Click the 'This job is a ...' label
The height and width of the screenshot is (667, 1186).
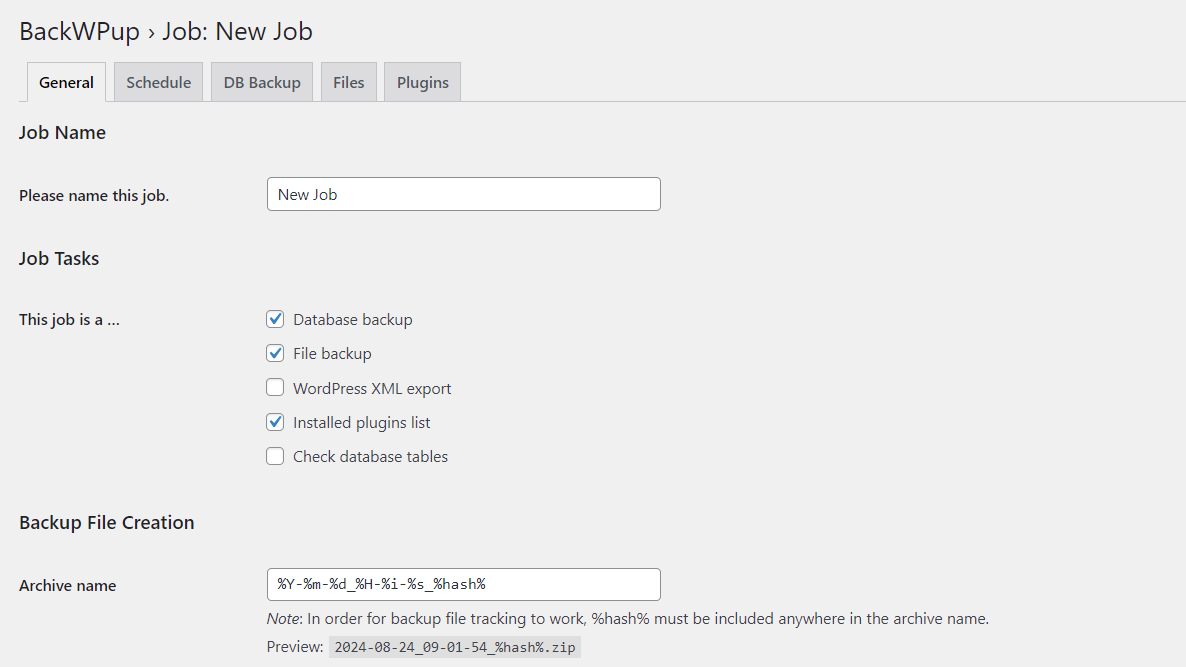[68, 319]
